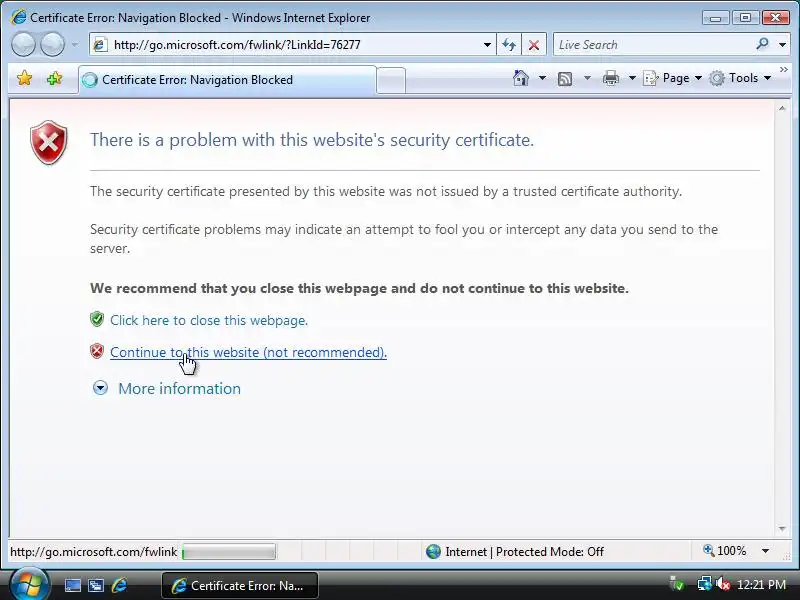Select the Certificate Error: Navigation Blocked tab
Viewport: 800px width, 600px height.
pos(228,80)
